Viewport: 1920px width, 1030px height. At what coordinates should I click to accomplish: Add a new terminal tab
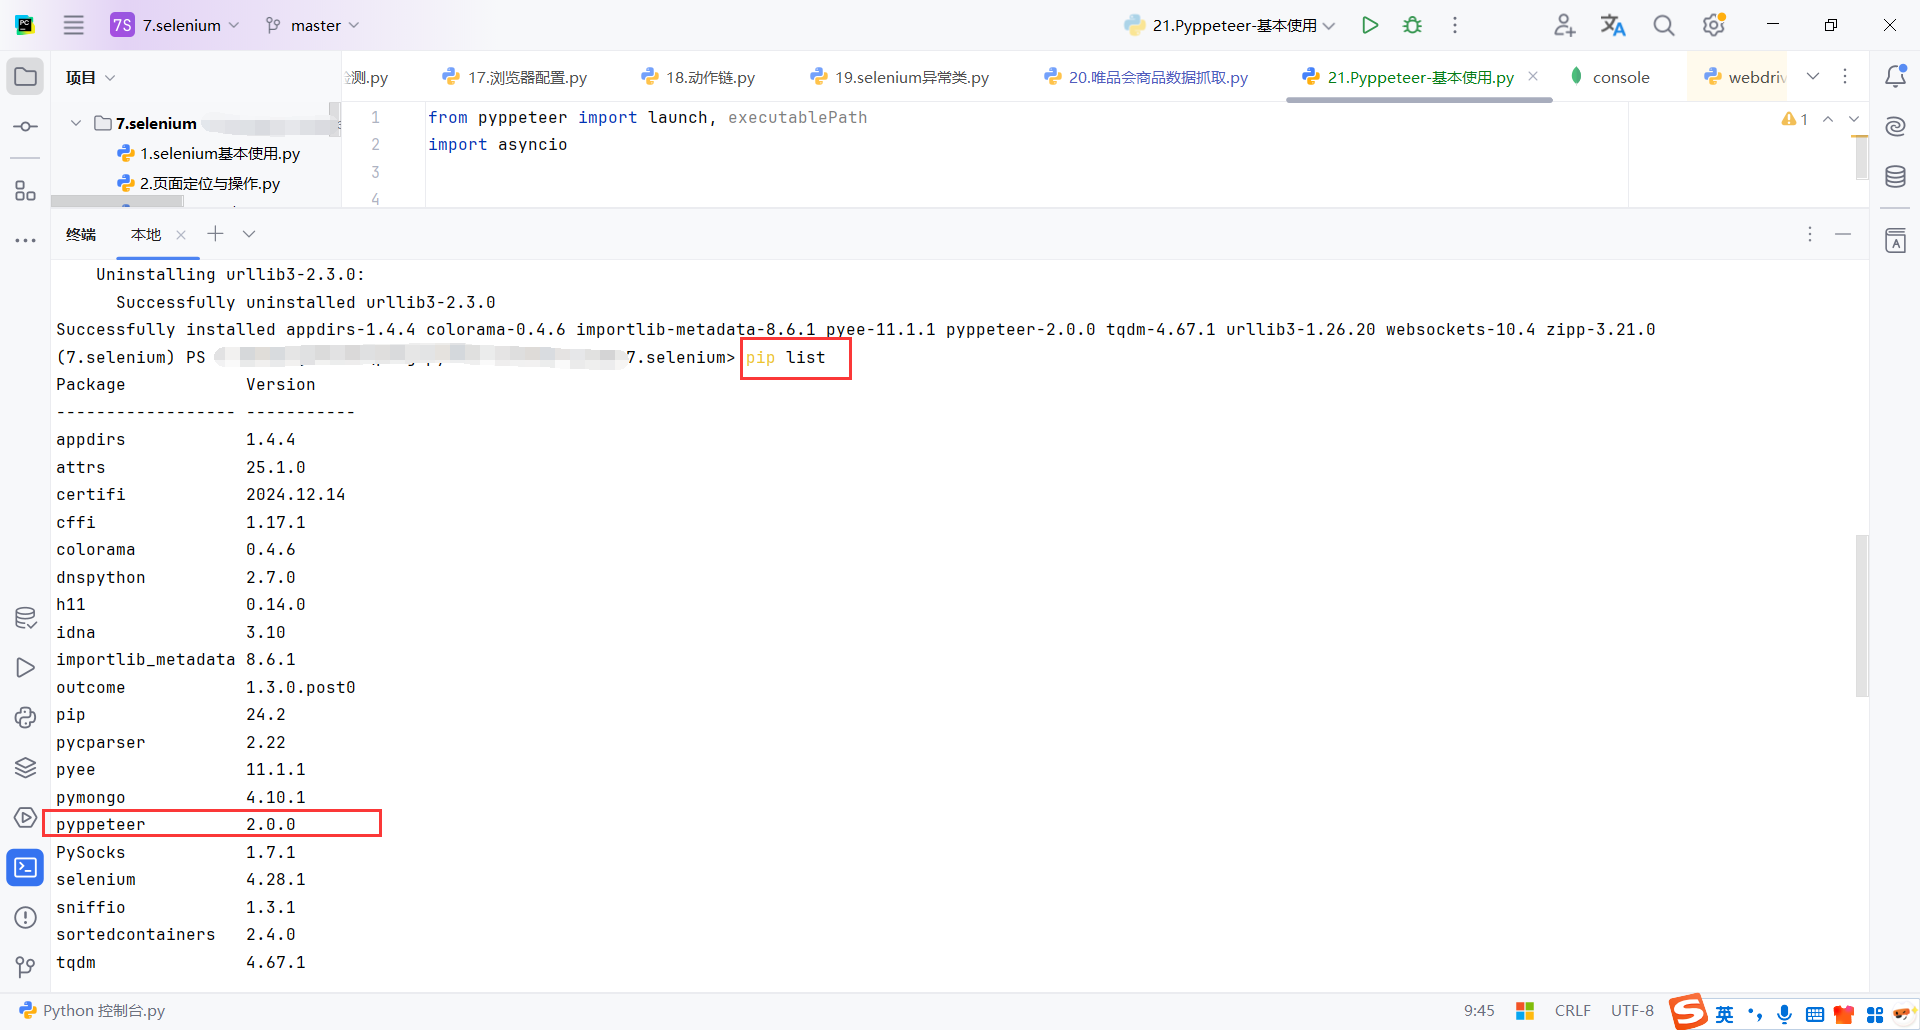pos(215,234)
